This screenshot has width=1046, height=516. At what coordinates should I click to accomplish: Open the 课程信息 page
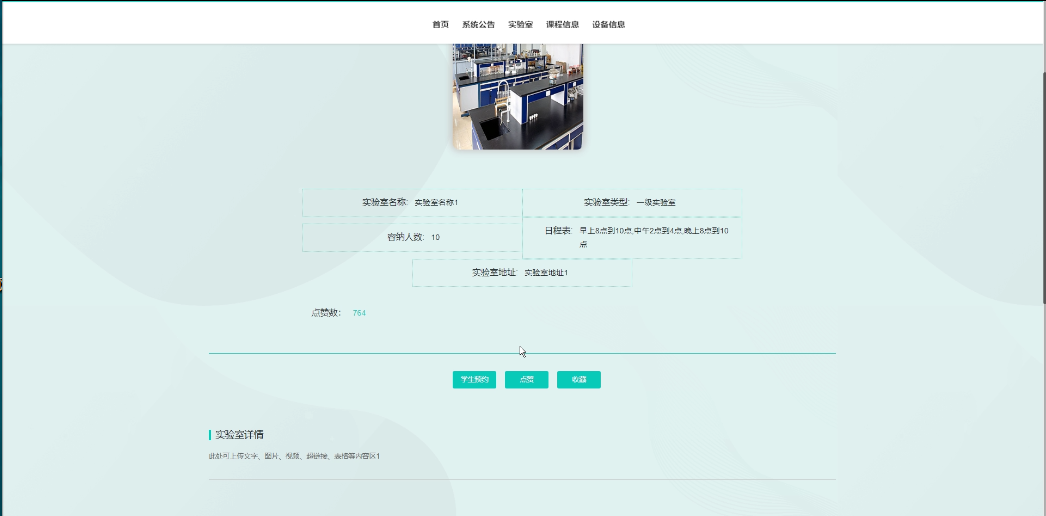[562, 25]
